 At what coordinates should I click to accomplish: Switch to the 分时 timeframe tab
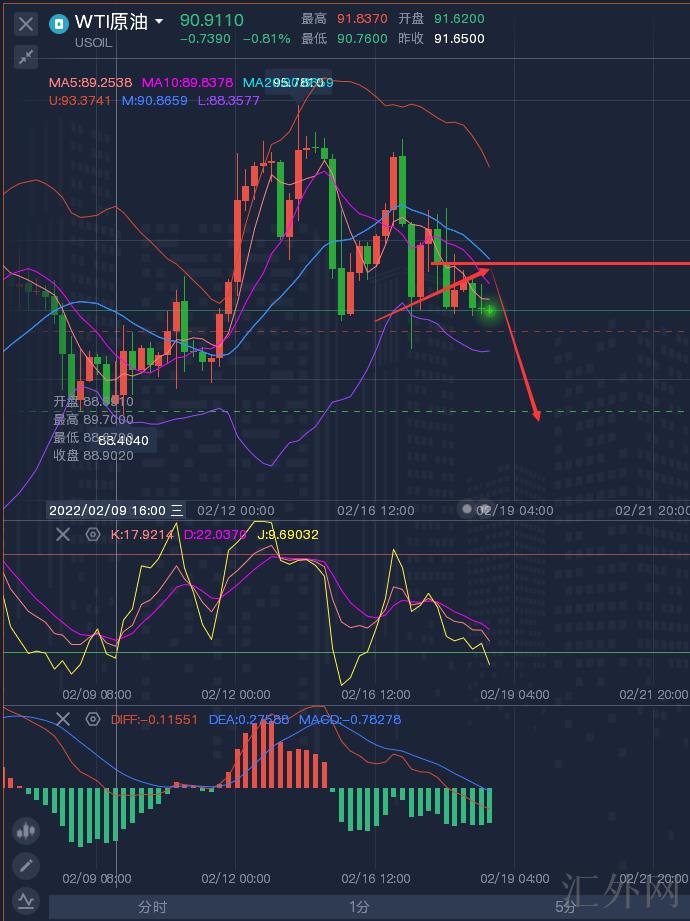(152, 907)
